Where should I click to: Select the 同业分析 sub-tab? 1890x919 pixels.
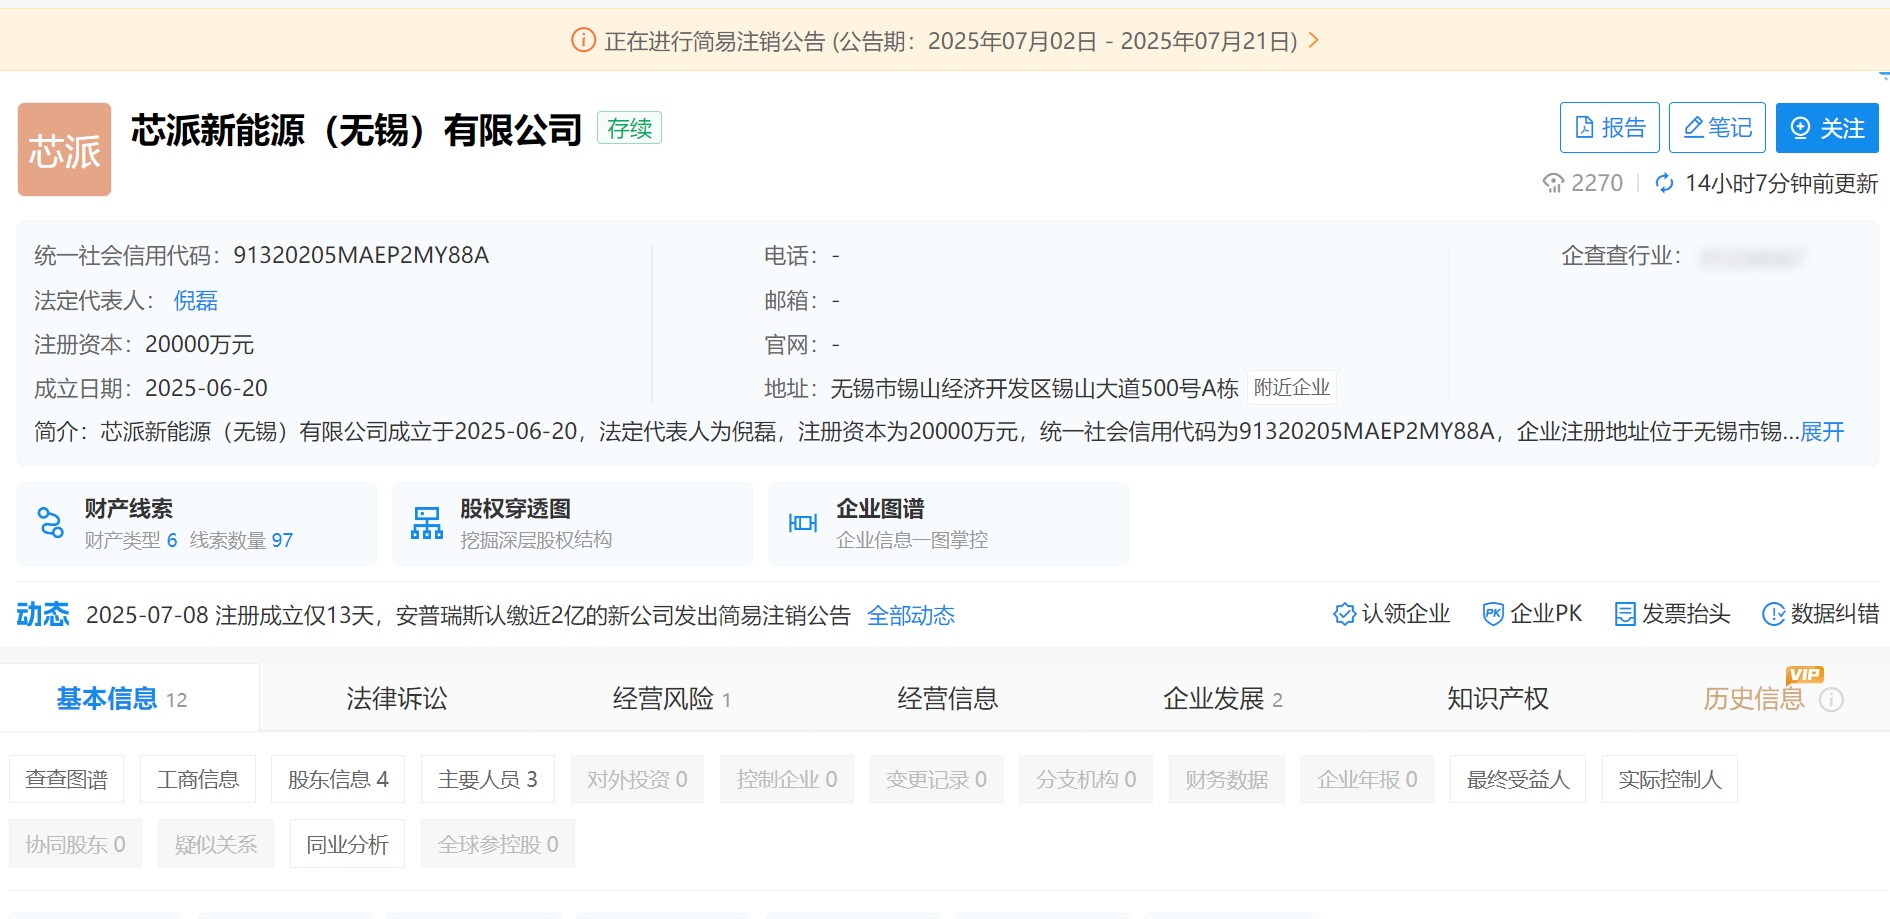point(347,844)
